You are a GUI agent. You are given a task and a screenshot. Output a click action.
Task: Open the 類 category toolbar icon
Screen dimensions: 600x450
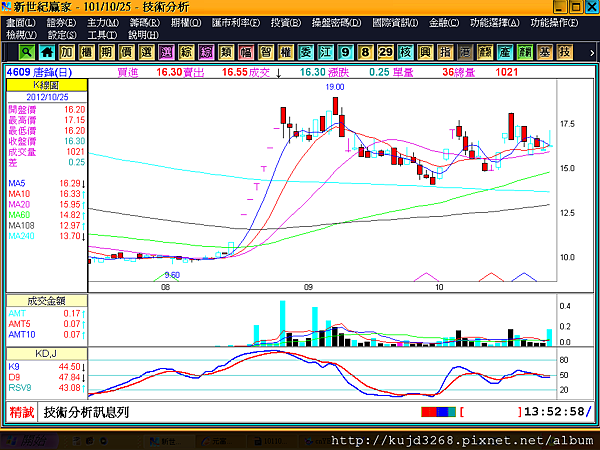tap(226, 52)
